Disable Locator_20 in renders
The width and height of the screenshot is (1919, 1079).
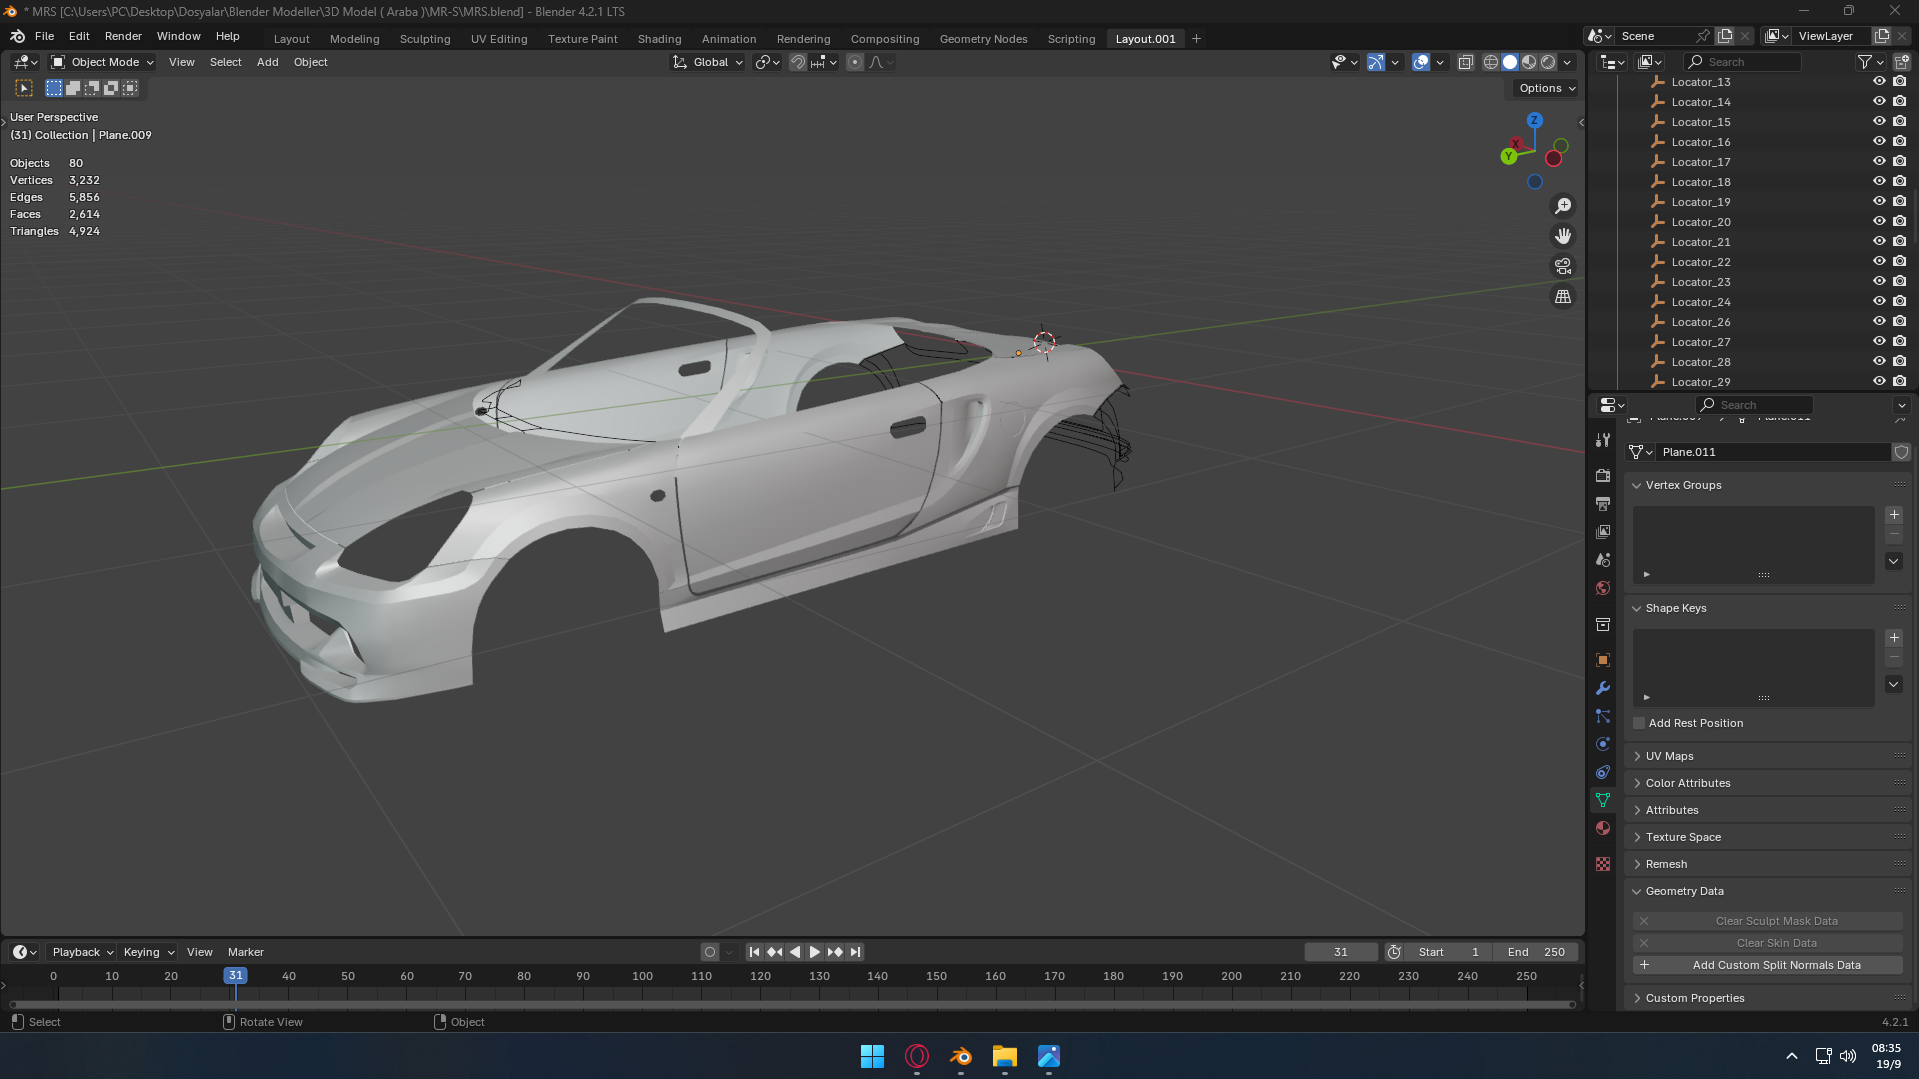point(1899,222)
